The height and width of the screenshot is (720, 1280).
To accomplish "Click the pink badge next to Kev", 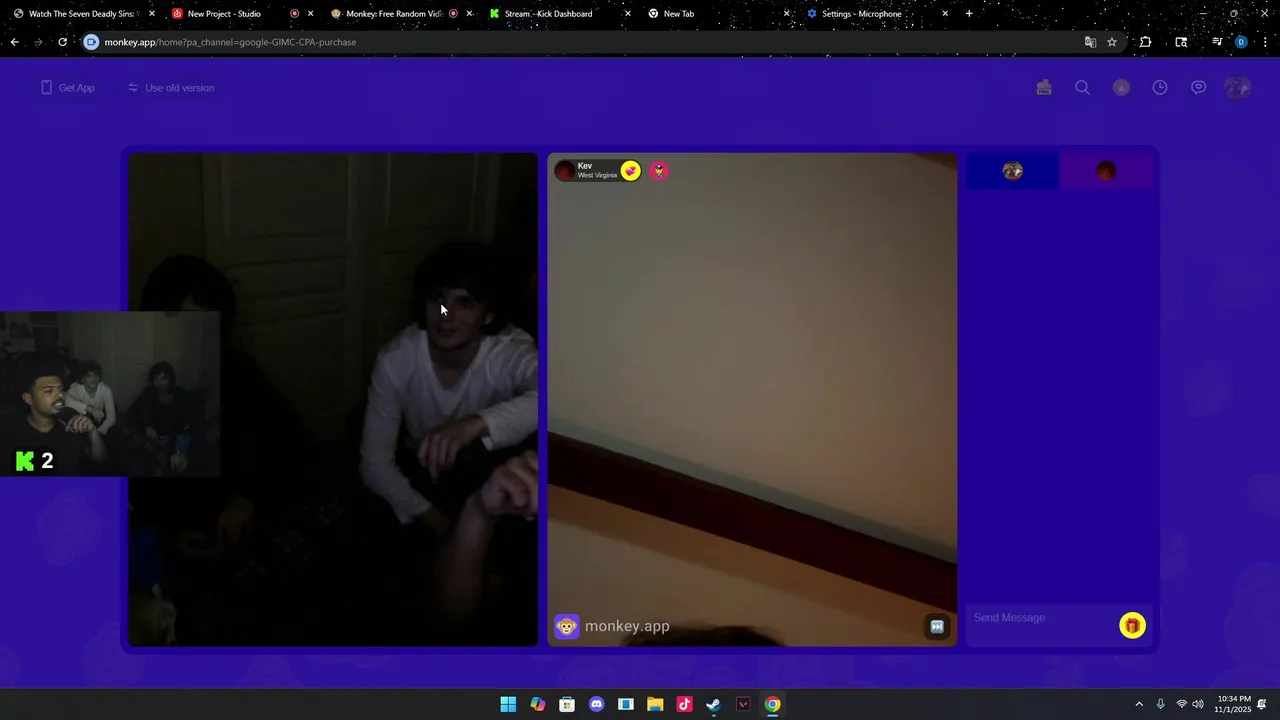I will pyautogui.click(x=658, y=171).
